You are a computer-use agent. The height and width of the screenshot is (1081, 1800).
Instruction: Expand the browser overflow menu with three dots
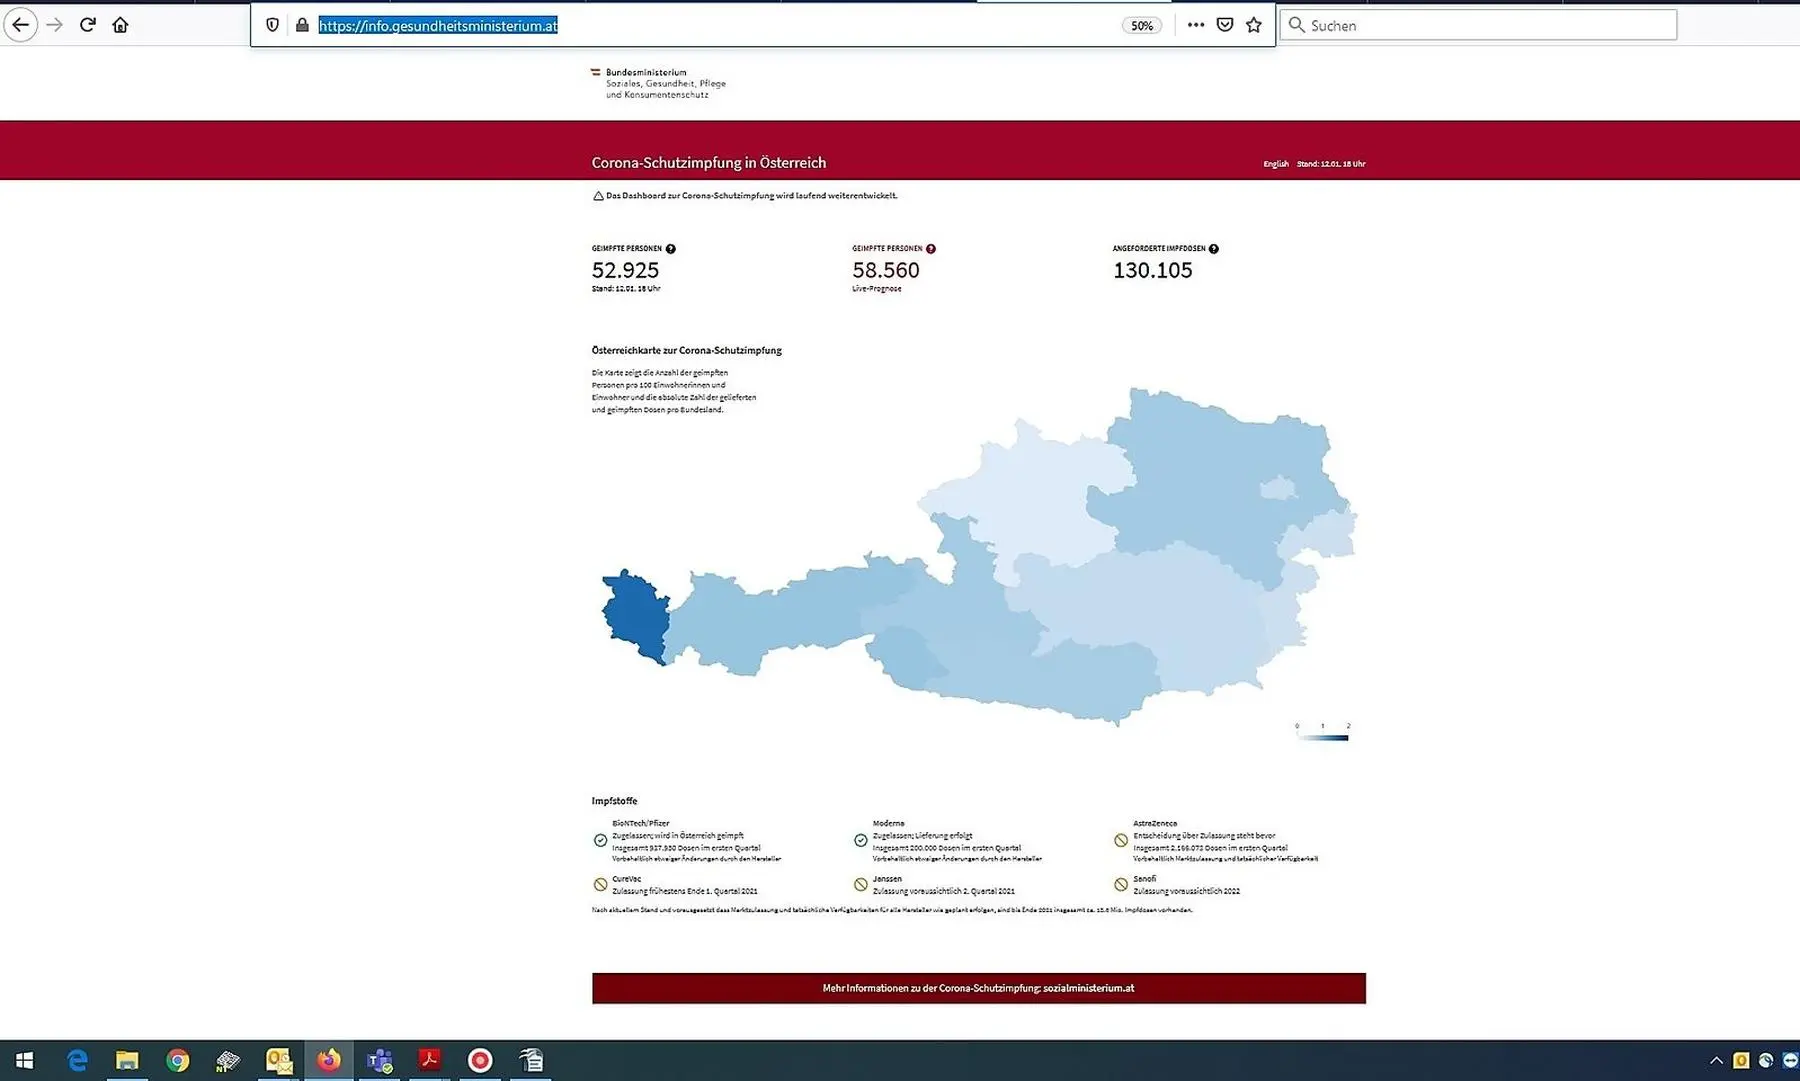coord(1195,24)
